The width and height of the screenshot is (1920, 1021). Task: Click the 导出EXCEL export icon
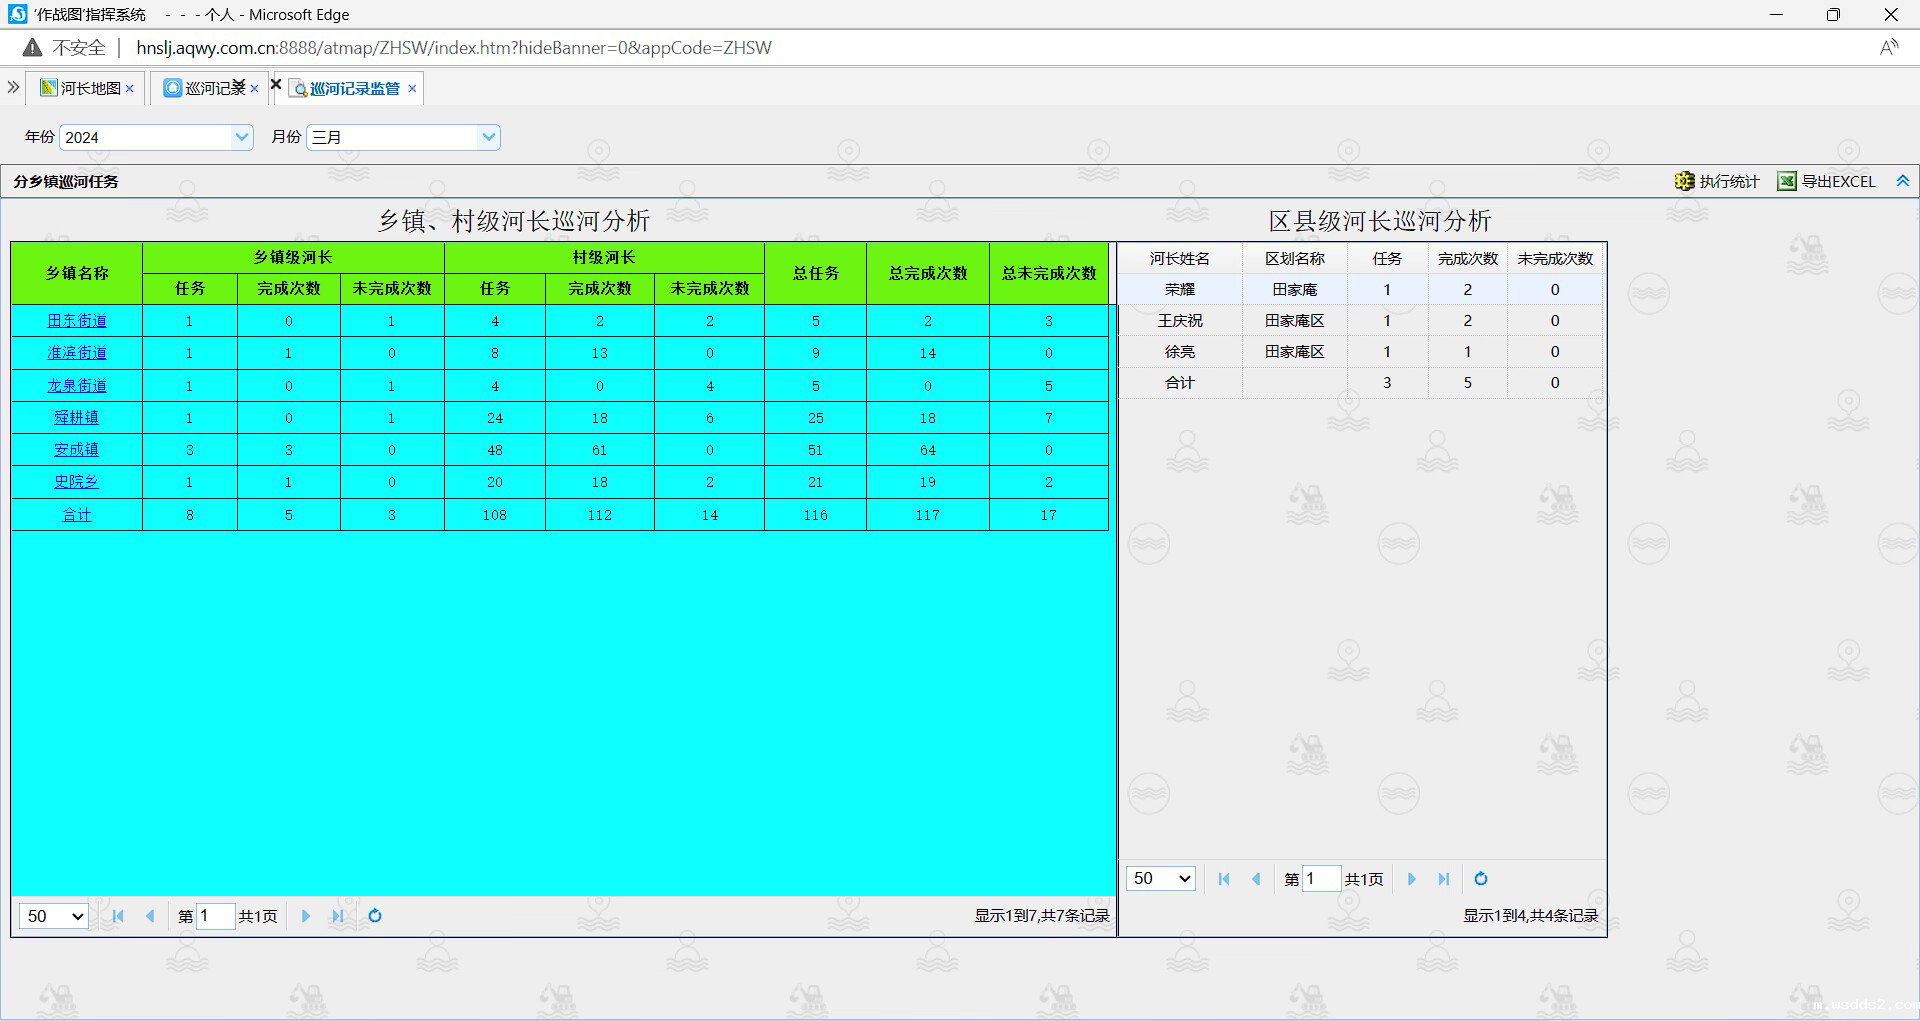pos(1786,181)
